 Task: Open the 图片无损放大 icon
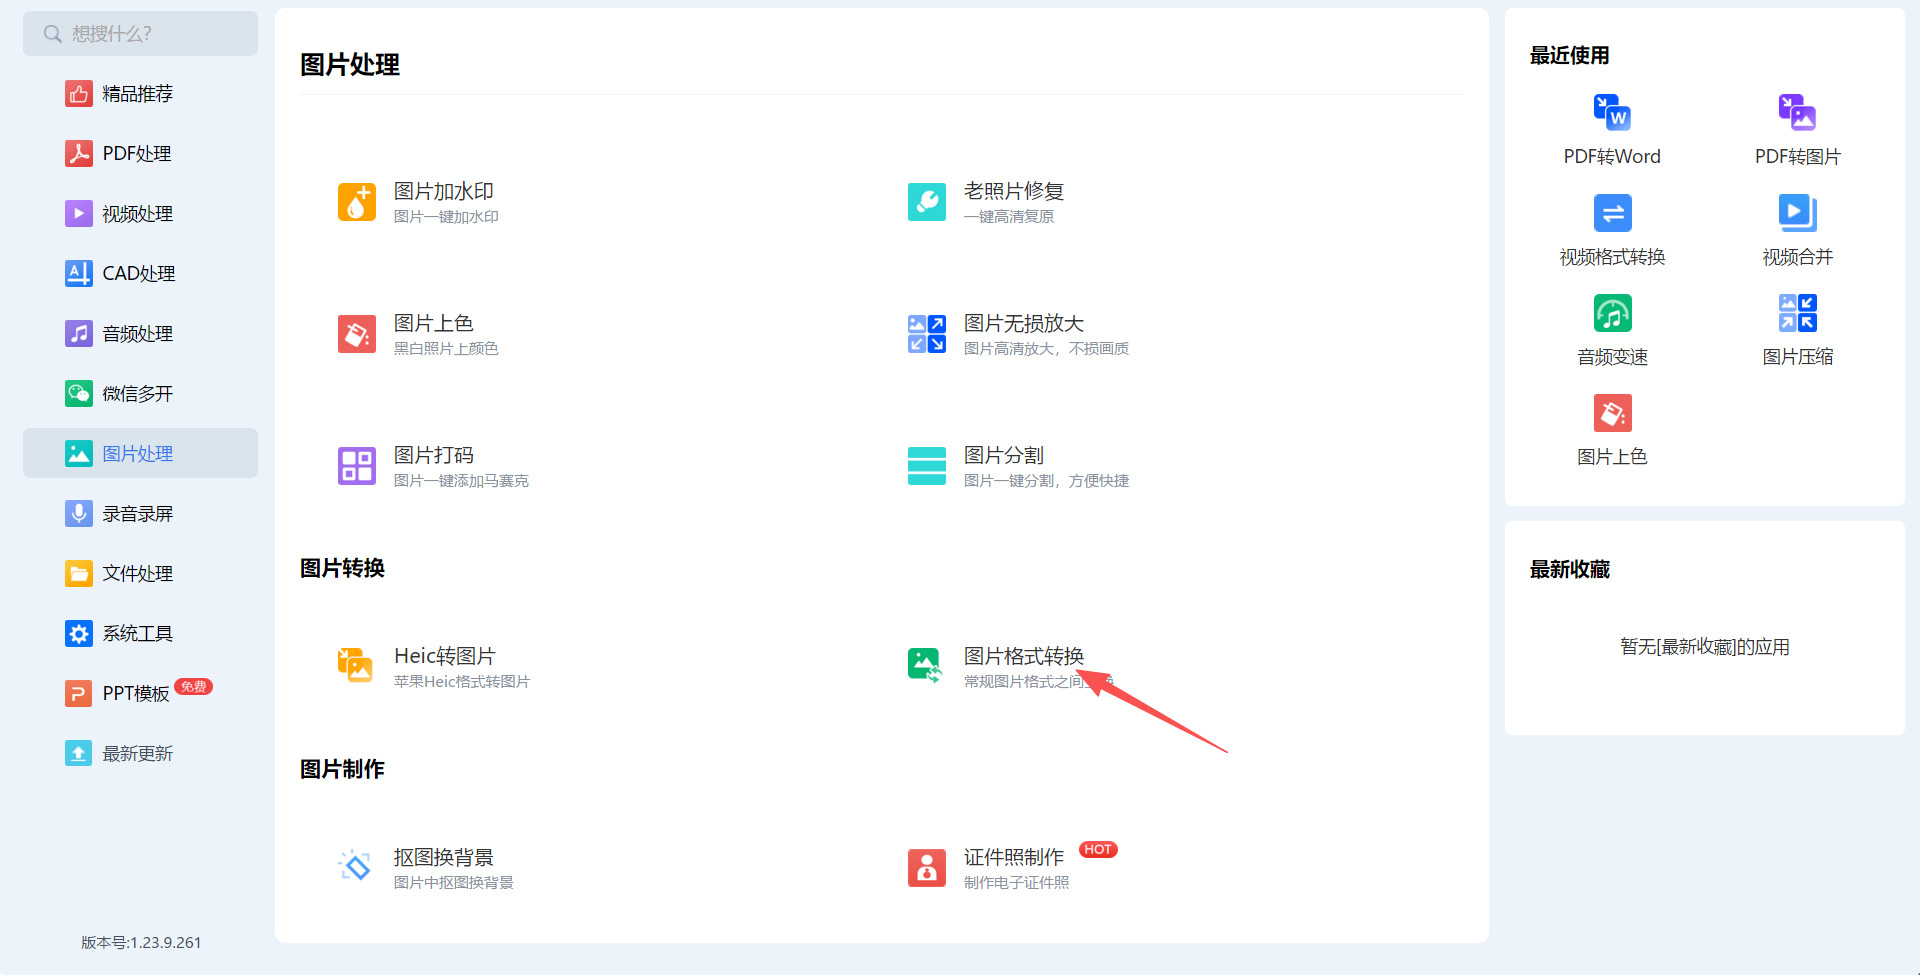(x=927, y=334)
